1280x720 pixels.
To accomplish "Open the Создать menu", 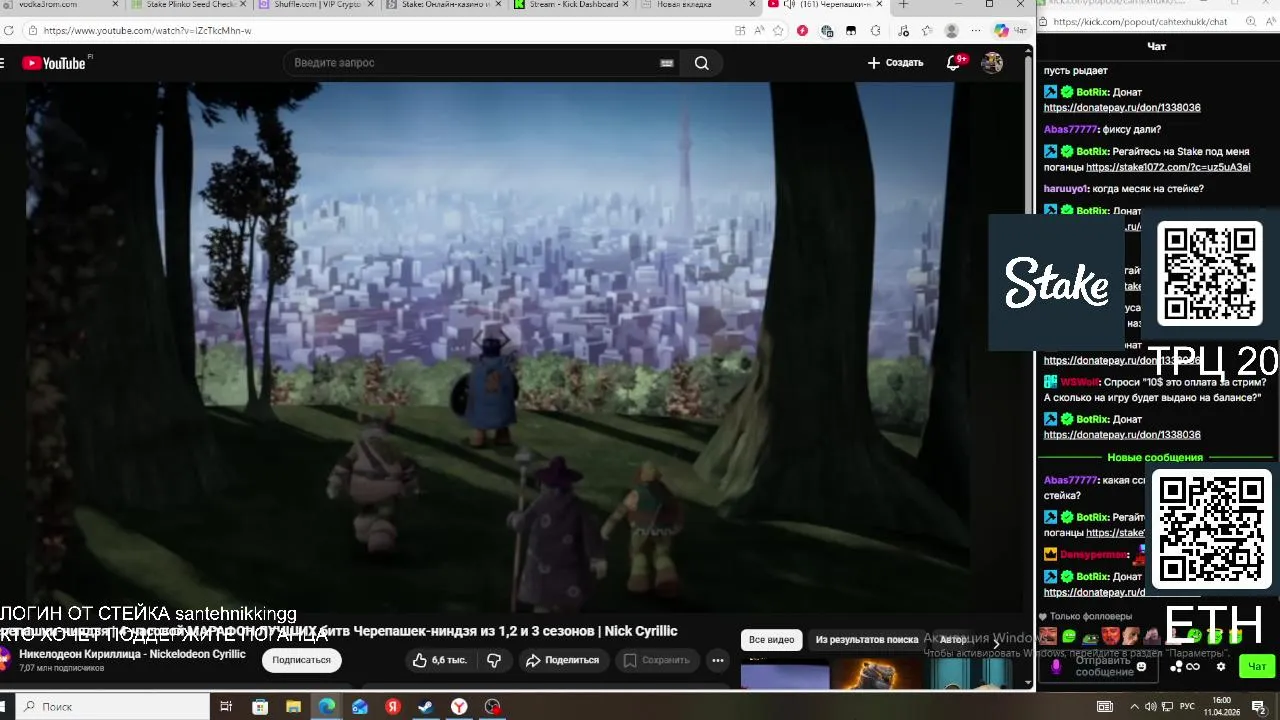I will tap(895, 63).
